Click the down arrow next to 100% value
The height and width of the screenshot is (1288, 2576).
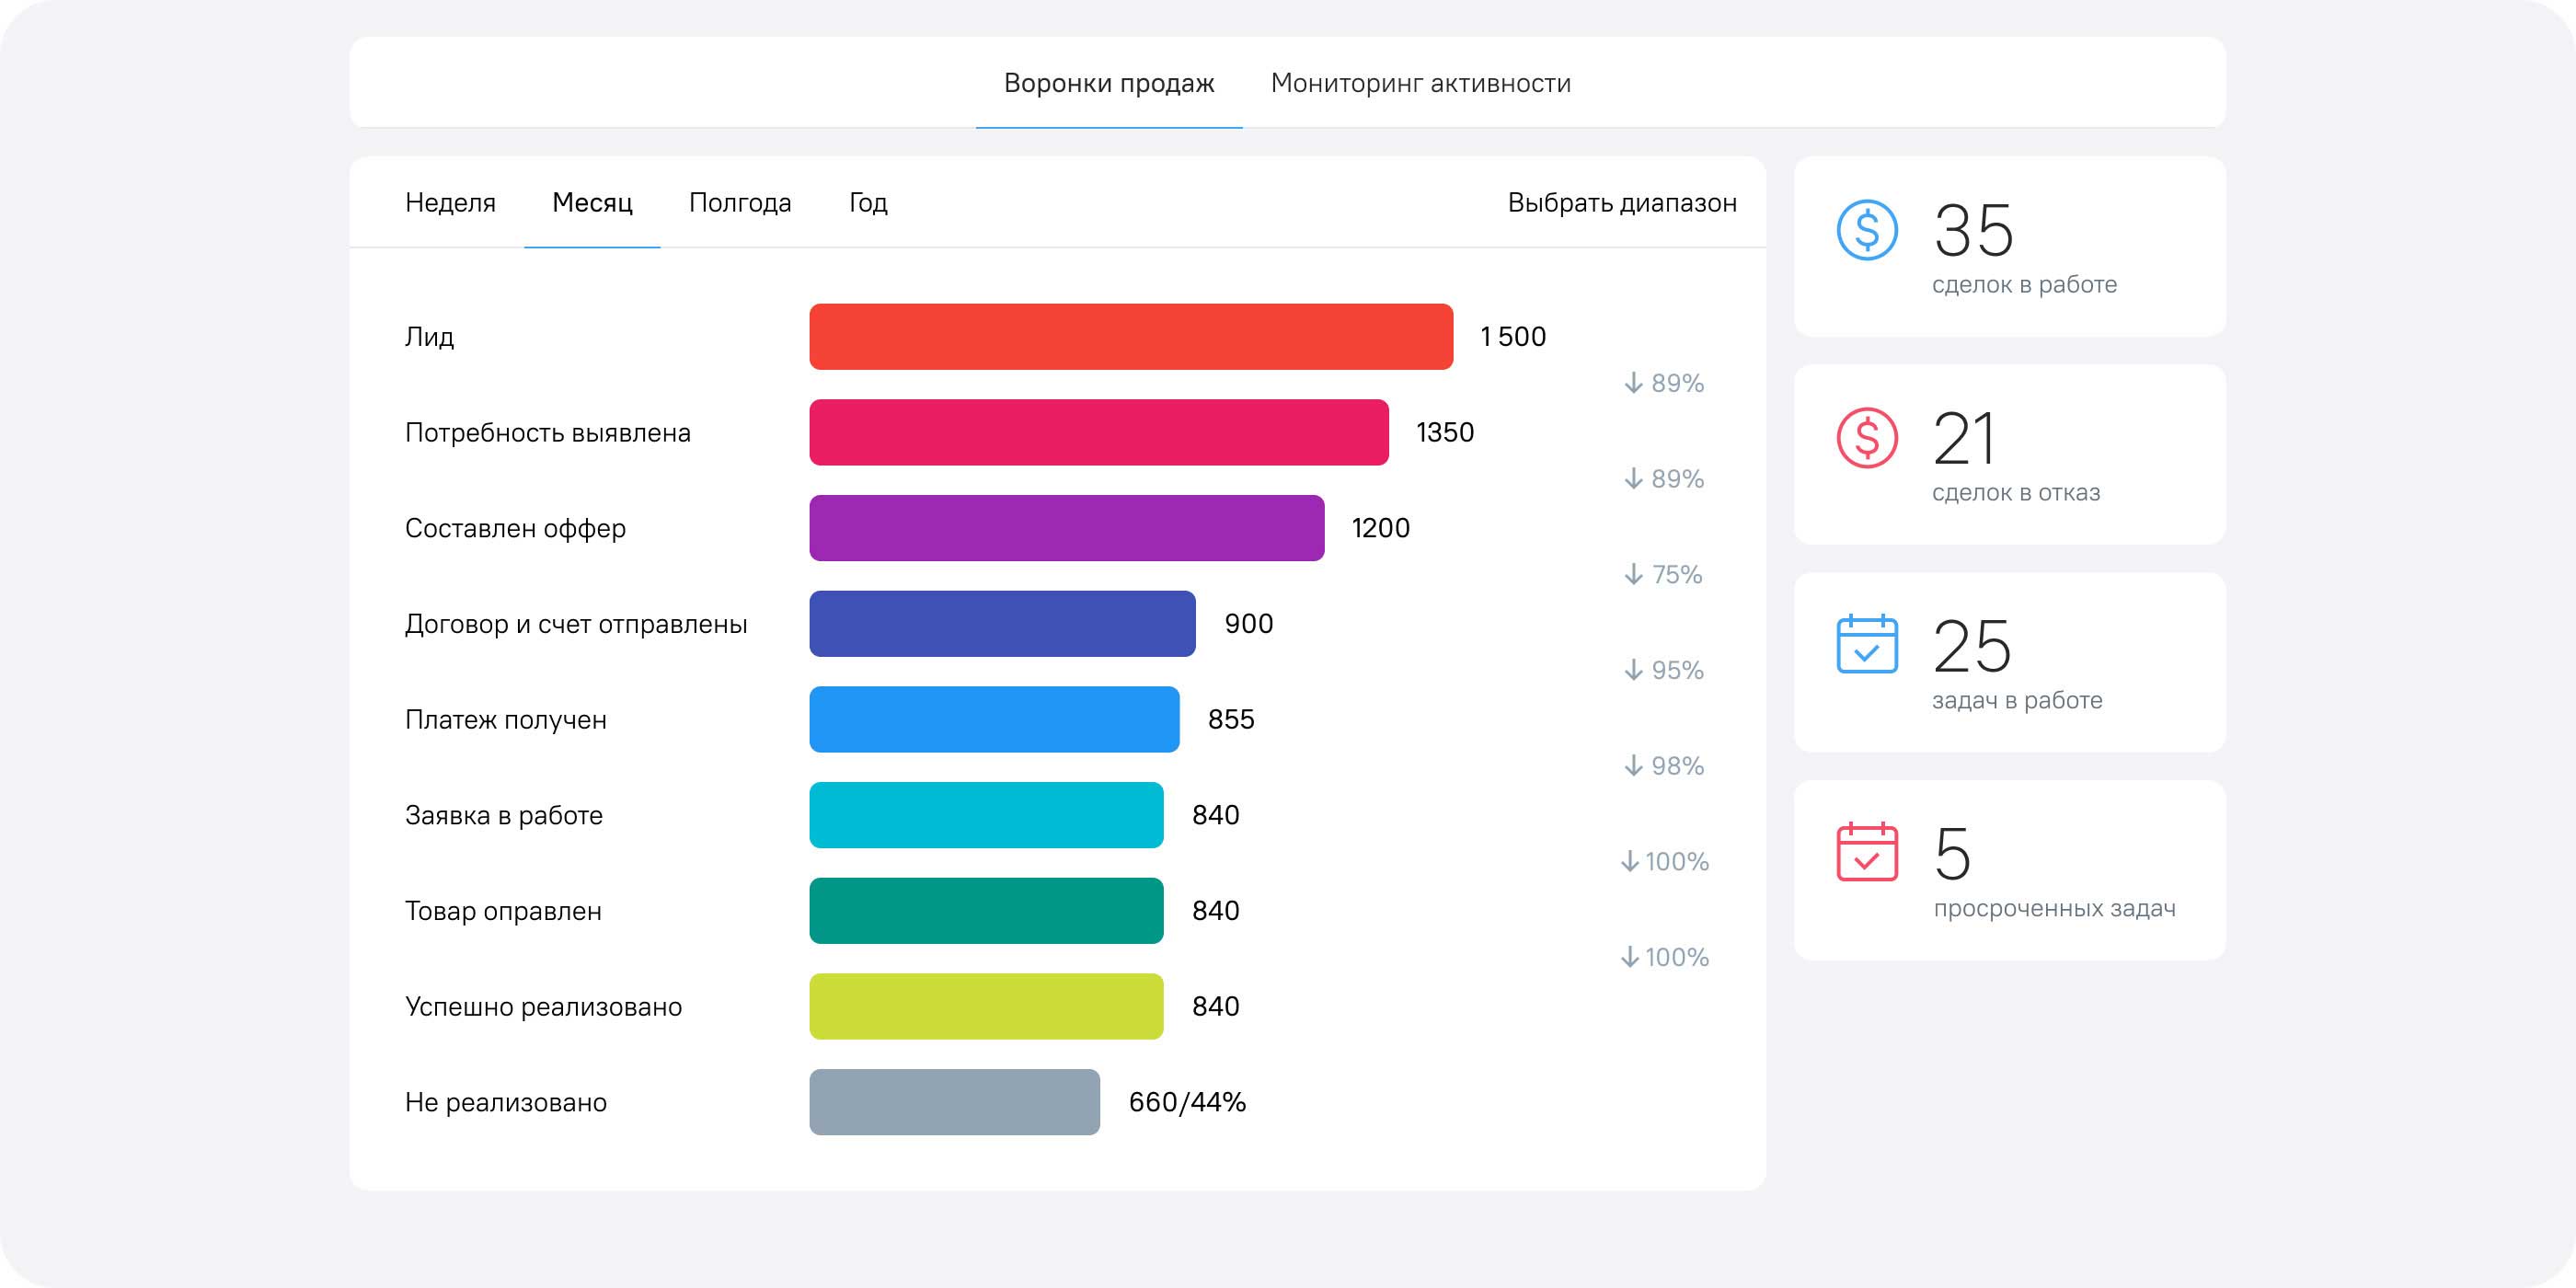1665,861
